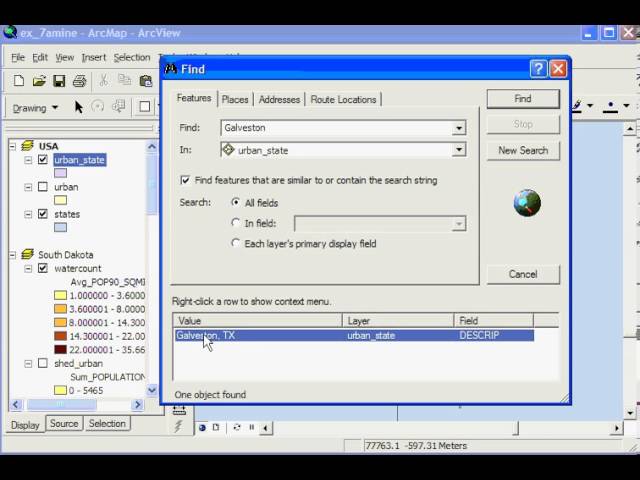Click the 22.000001 dark red legend swatch
Screen dimensions: 640x480
coord(60,349)
